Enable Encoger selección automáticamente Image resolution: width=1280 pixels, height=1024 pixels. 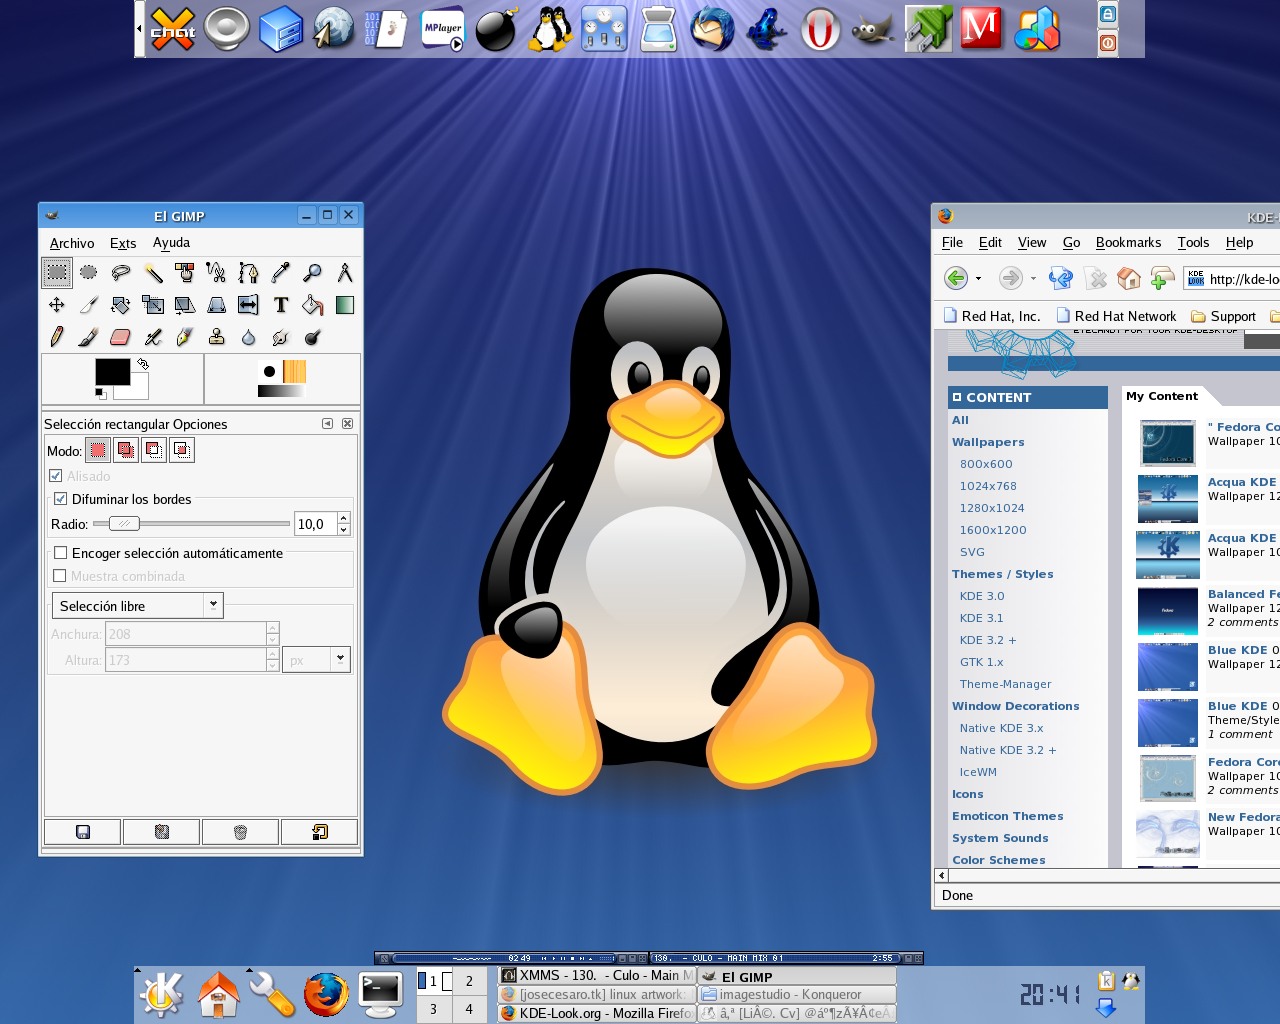[x=60, y=553]
